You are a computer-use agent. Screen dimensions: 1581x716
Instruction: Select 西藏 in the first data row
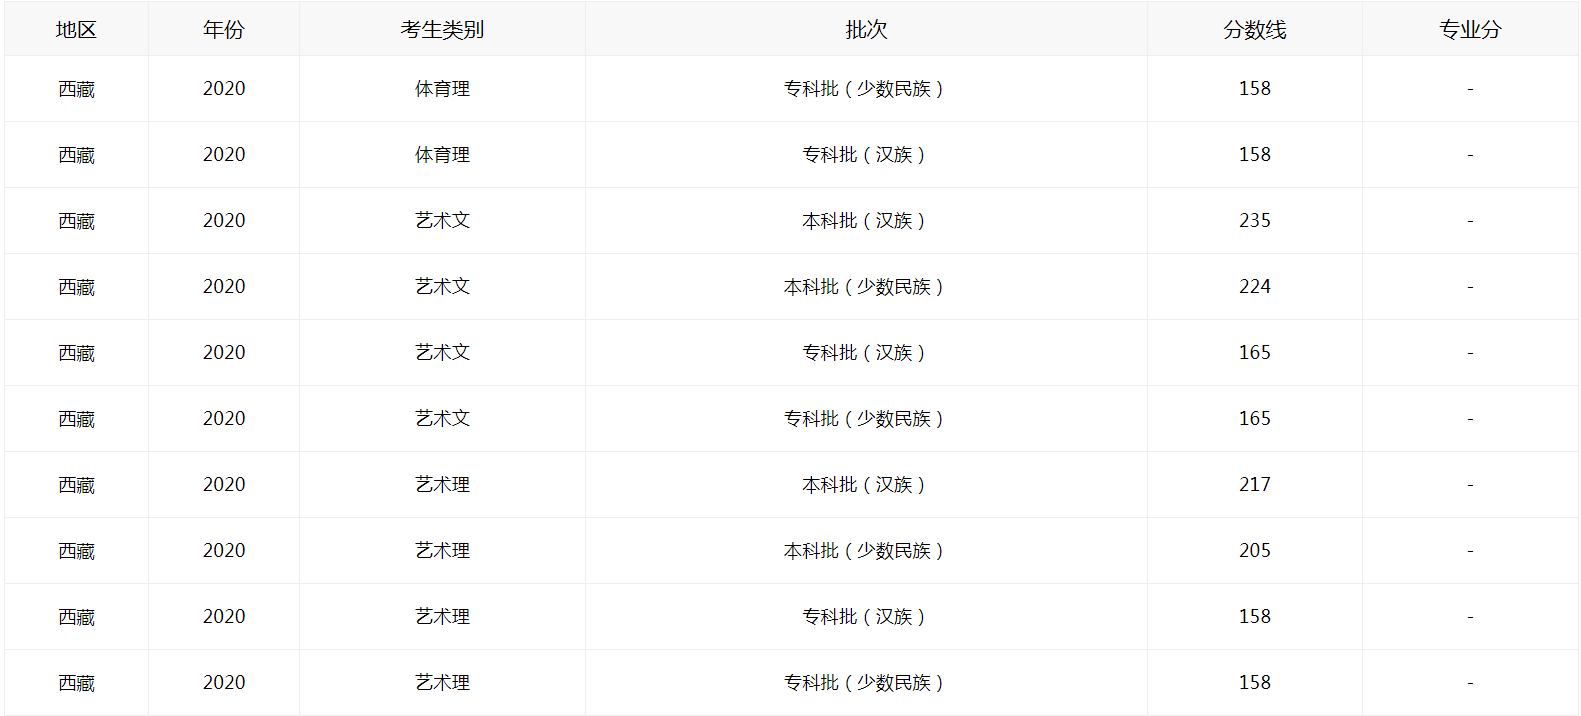(x=76, y=89)
